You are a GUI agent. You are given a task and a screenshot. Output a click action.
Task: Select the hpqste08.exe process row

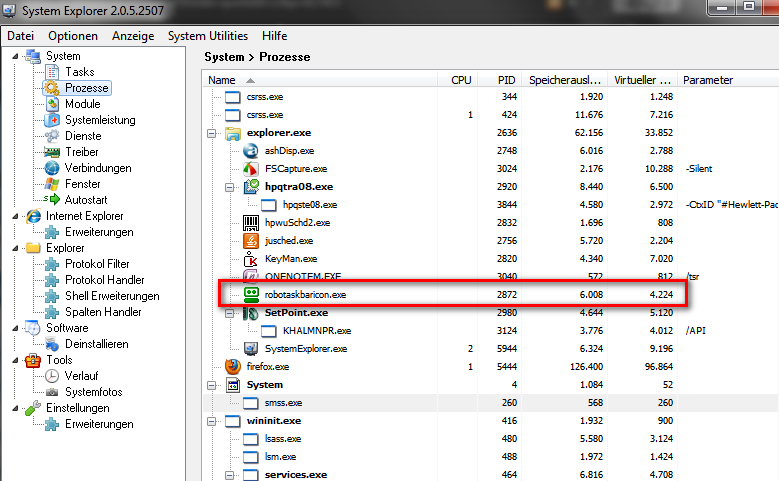491,205
